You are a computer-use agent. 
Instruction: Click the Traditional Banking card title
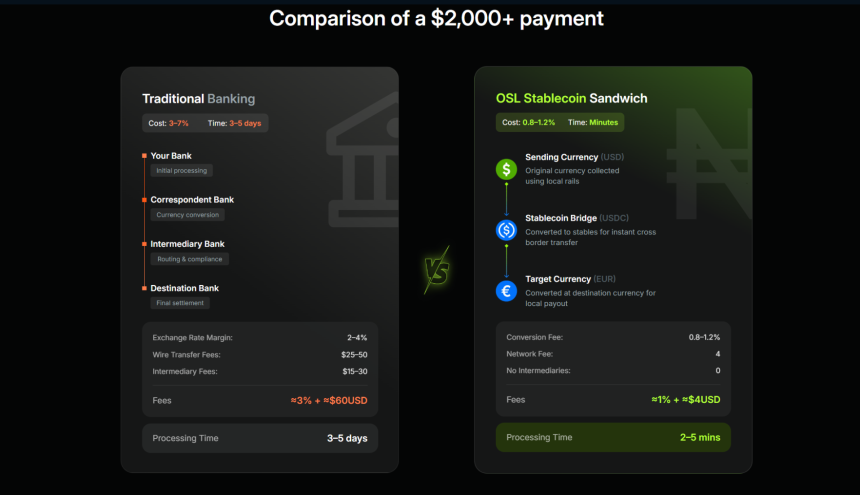pos(198,99)
